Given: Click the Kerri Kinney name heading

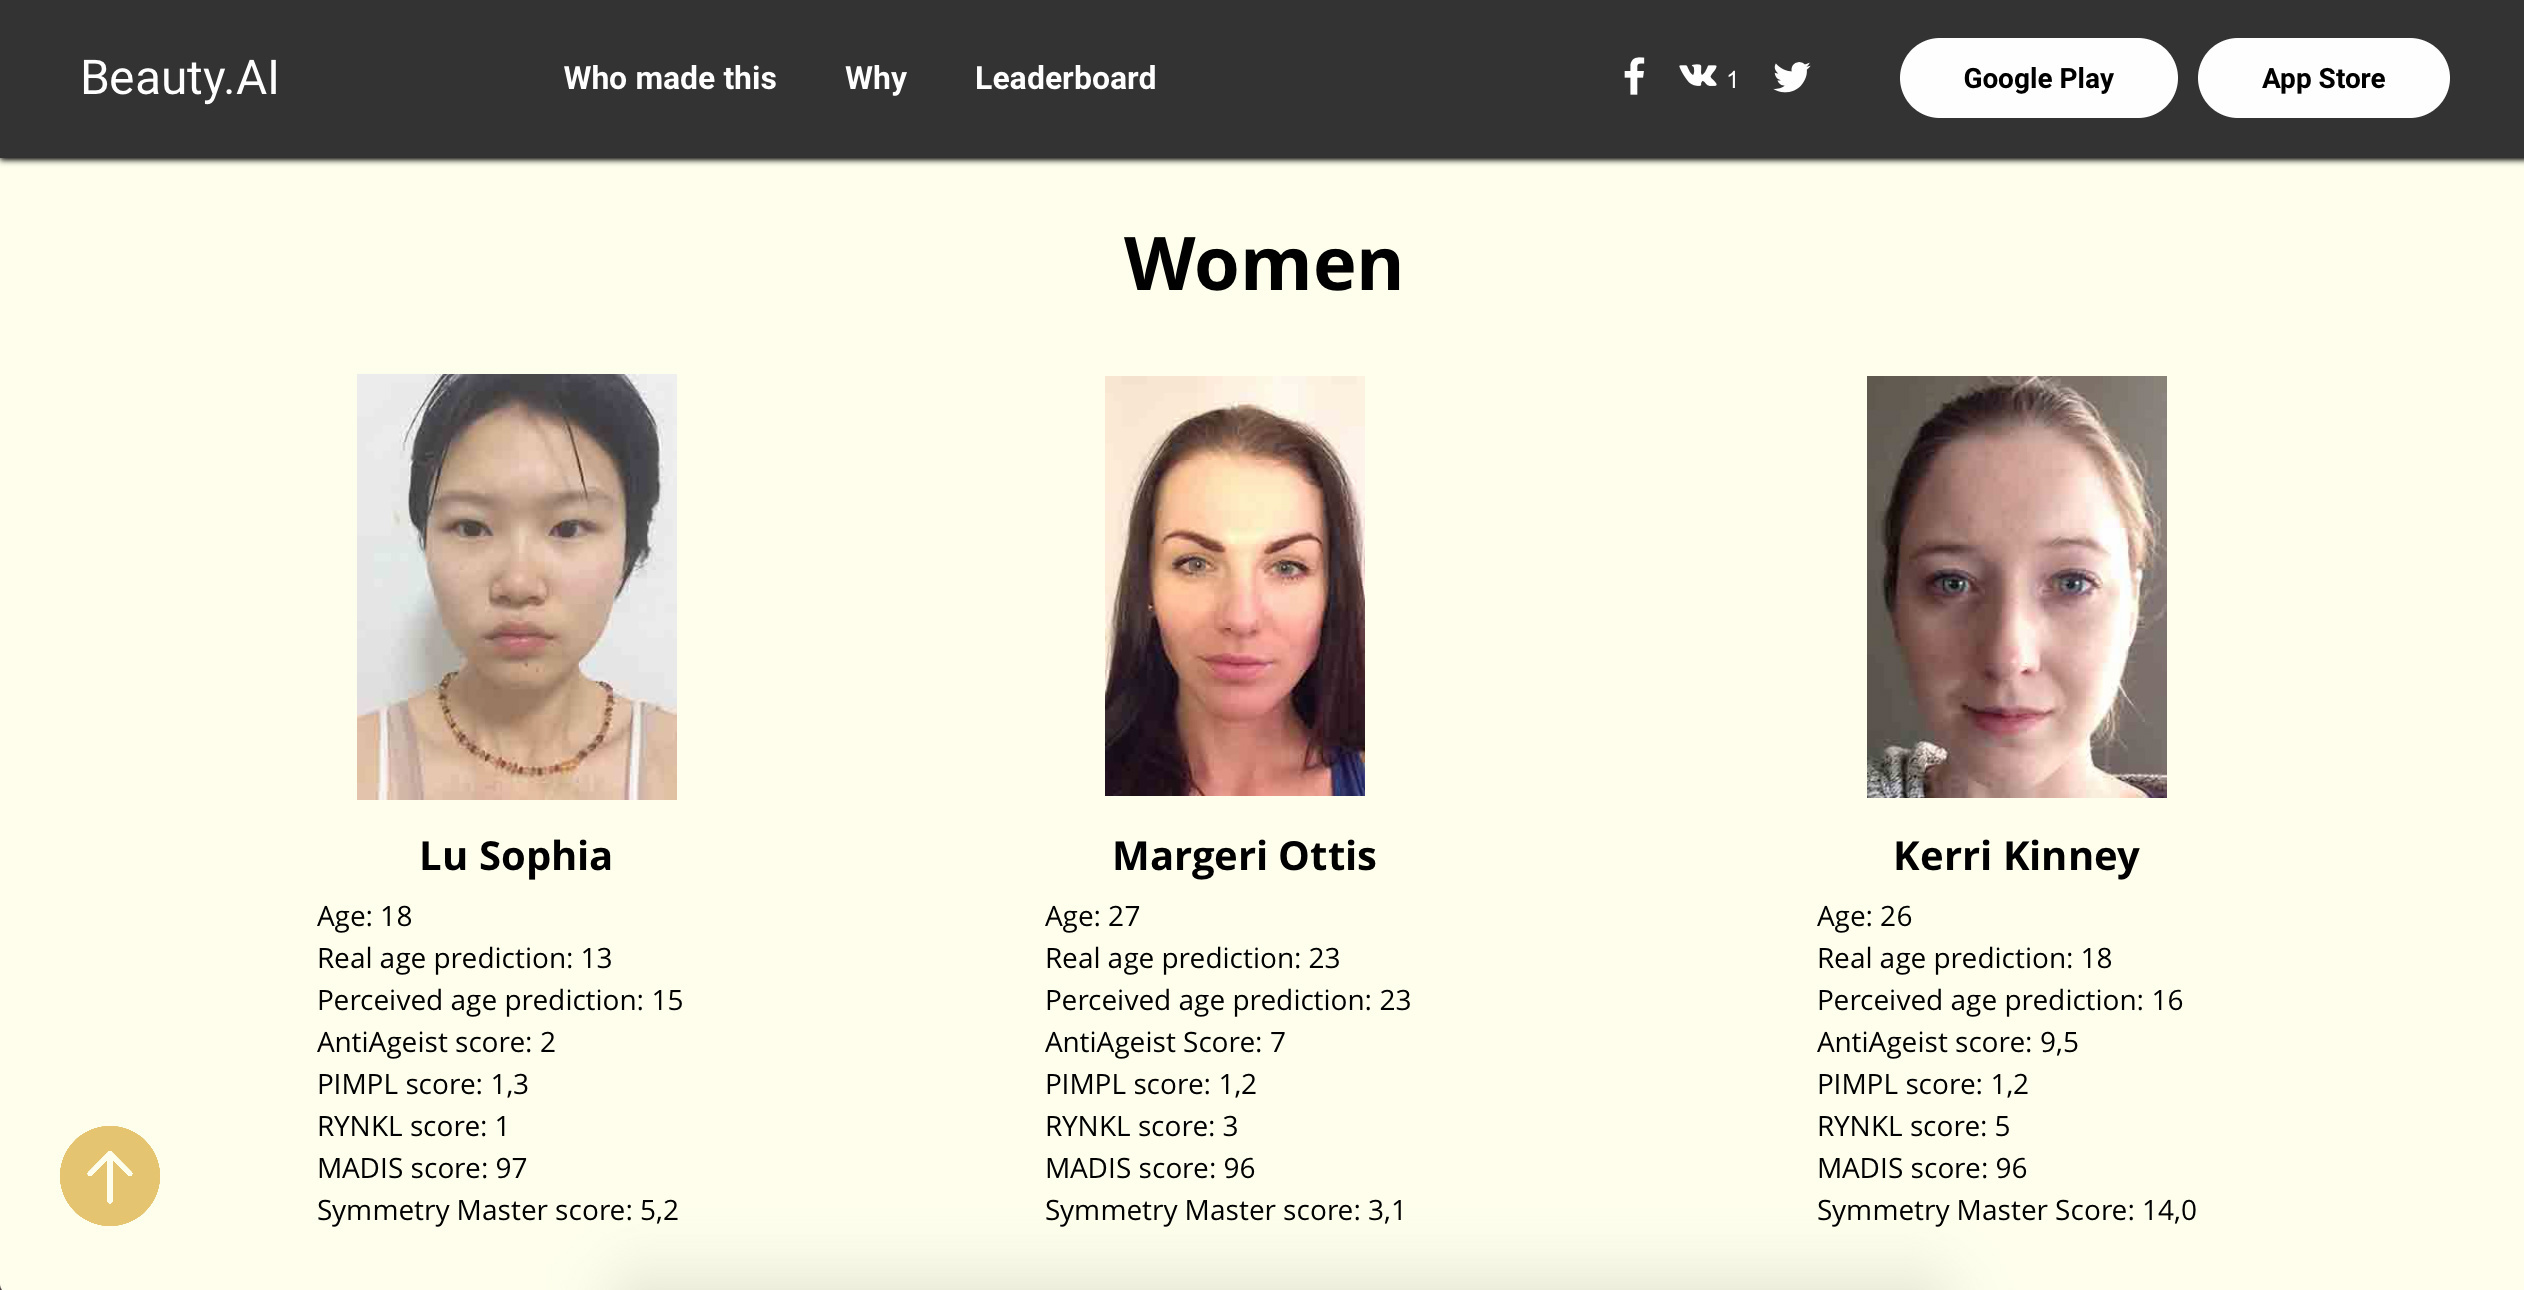Looking at the screenshot, I should 2016,856.
